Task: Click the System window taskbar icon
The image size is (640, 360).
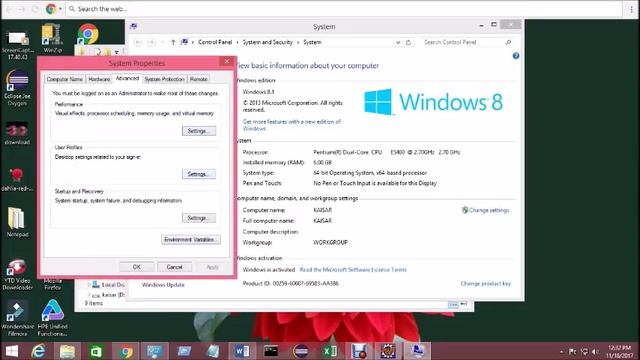Action: click(417, 351)
